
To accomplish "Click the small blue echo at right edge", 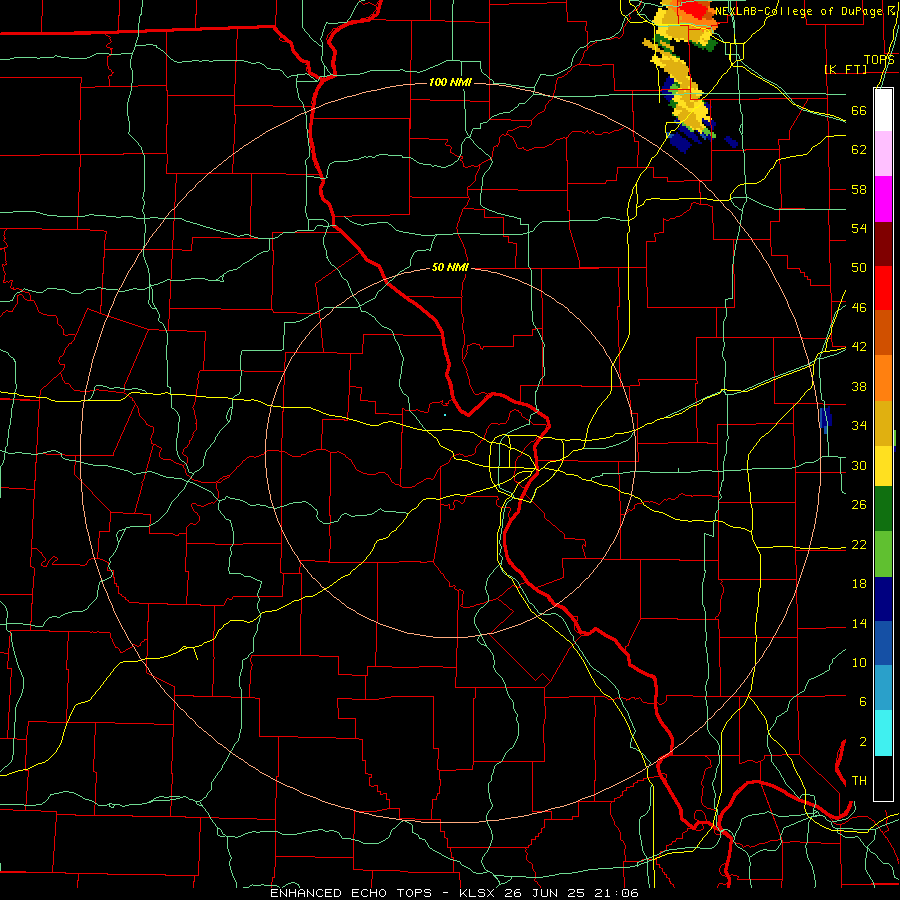I will [826, 419].
